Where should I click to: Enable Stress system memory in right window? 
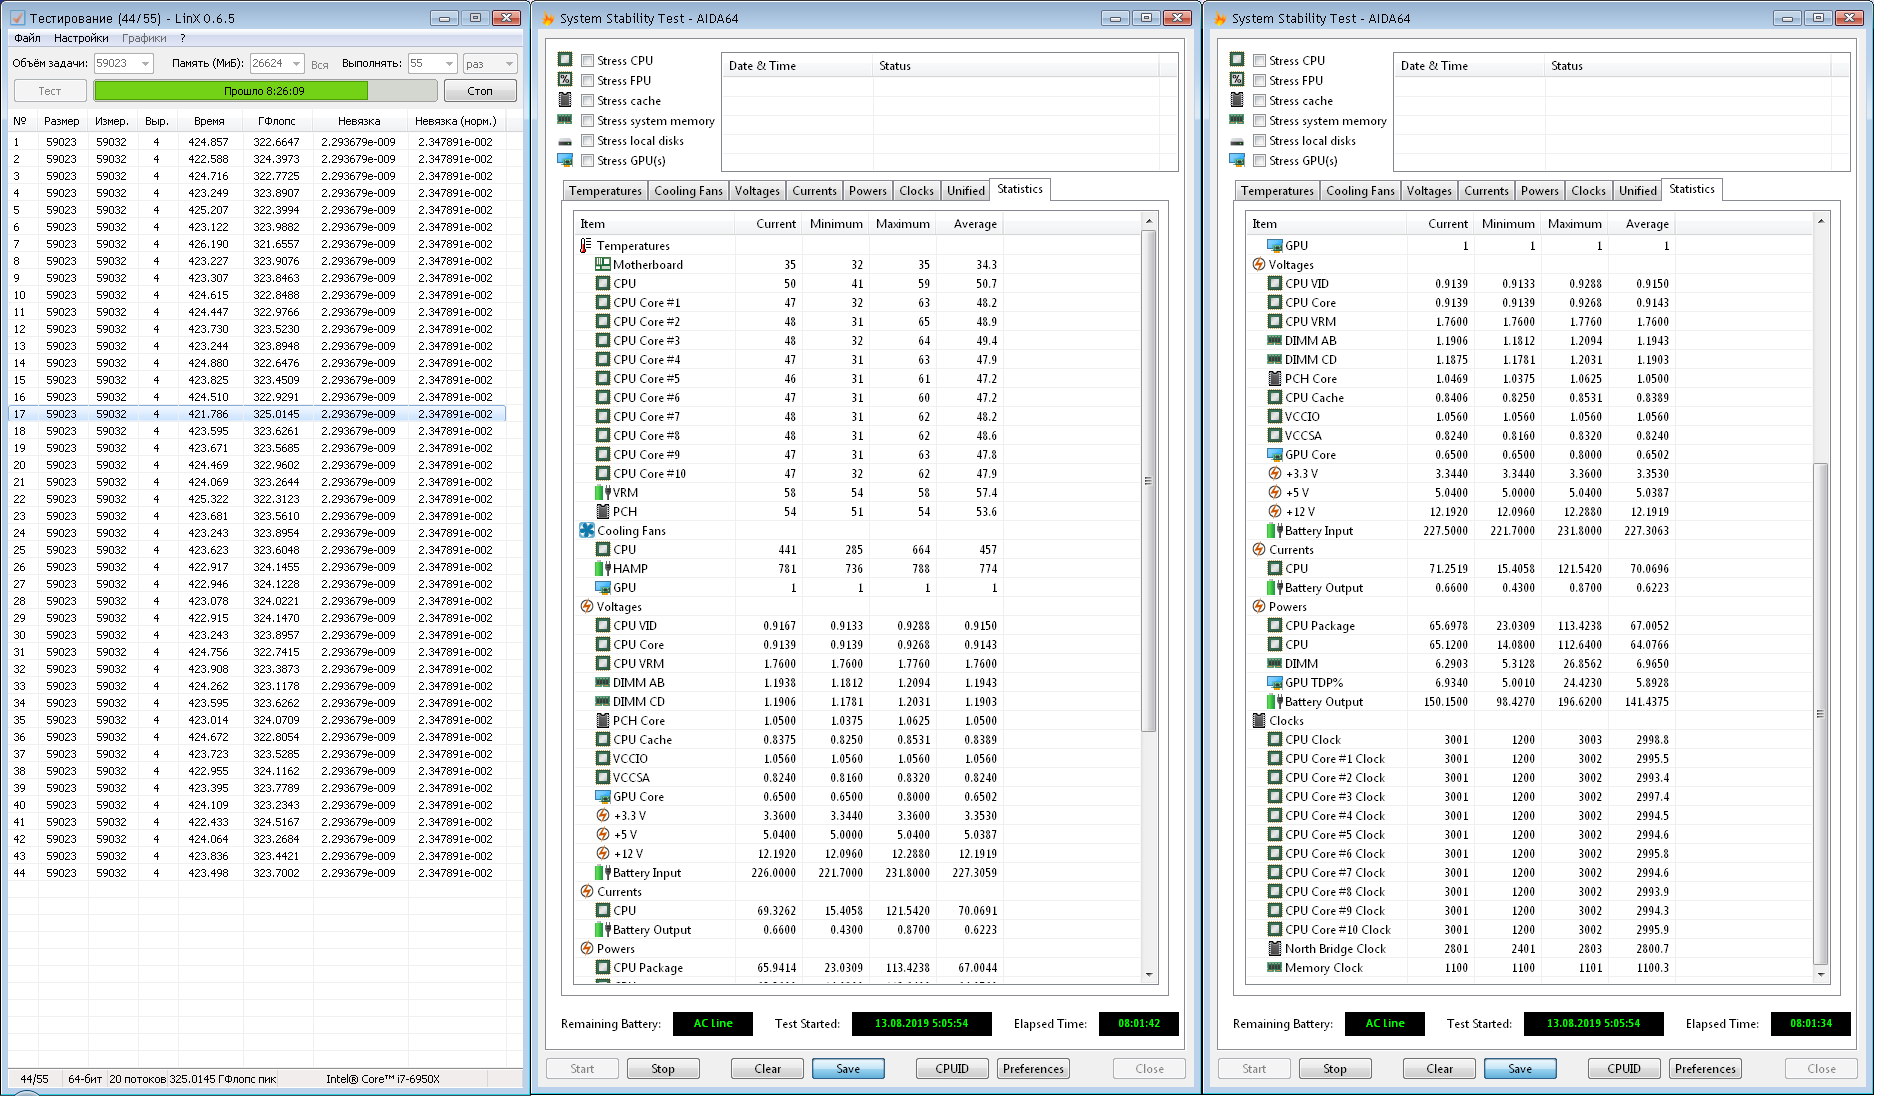[x=1260, y=121]
